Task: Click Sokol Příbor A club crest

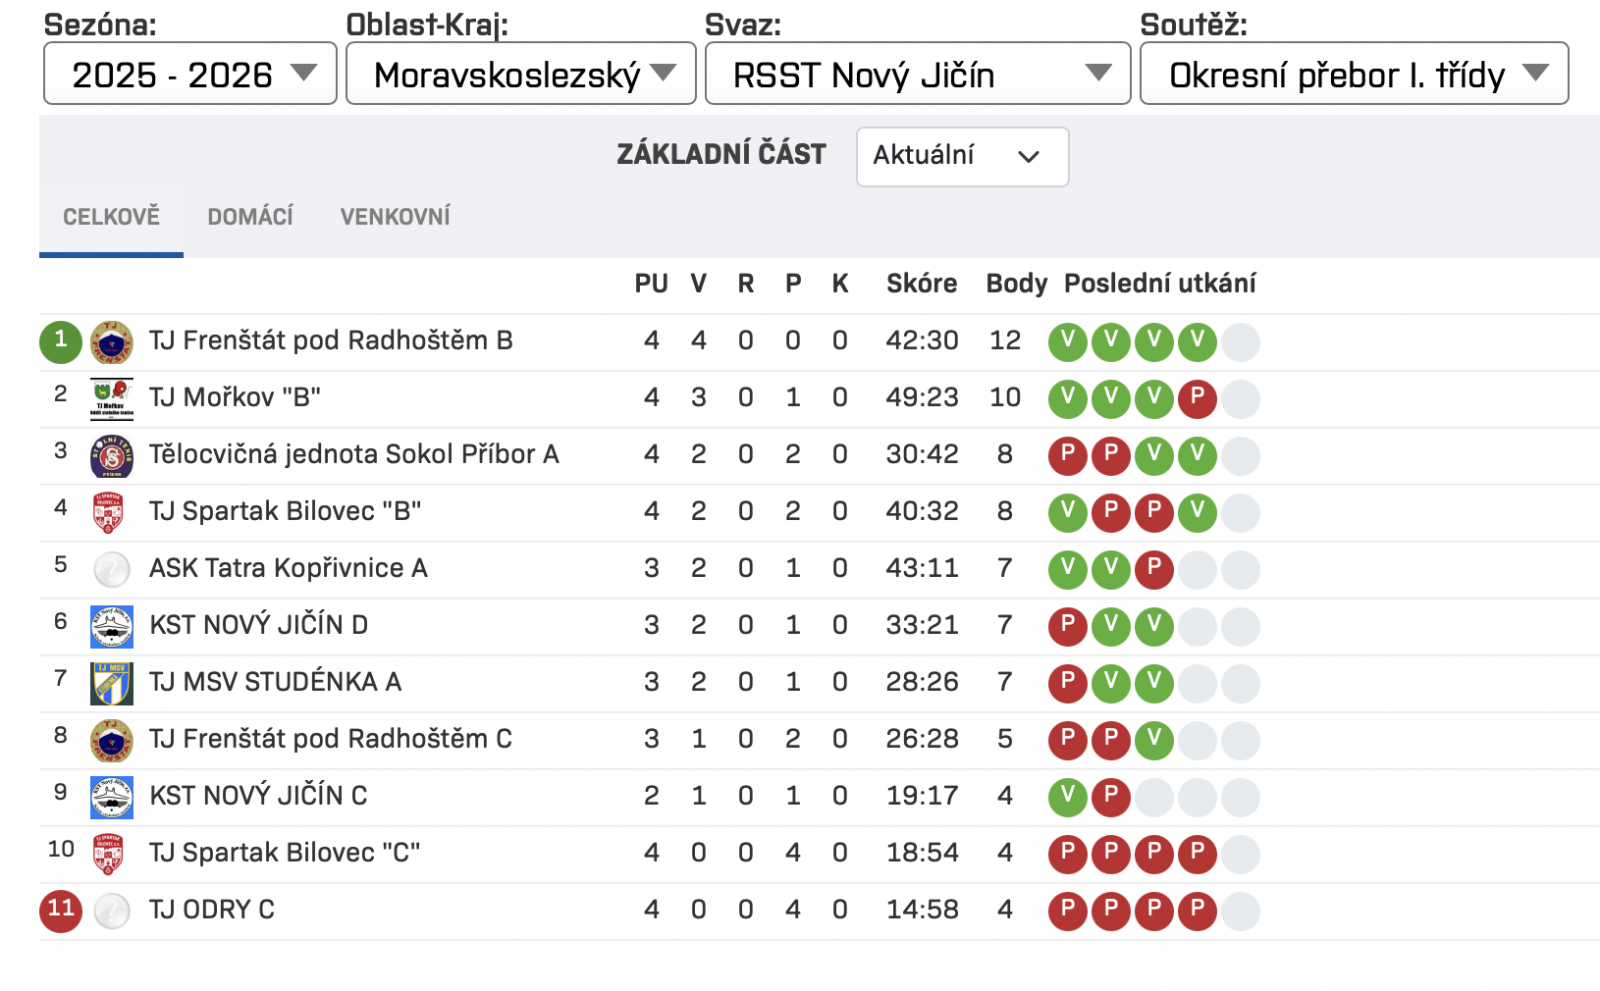Action: 111,456
